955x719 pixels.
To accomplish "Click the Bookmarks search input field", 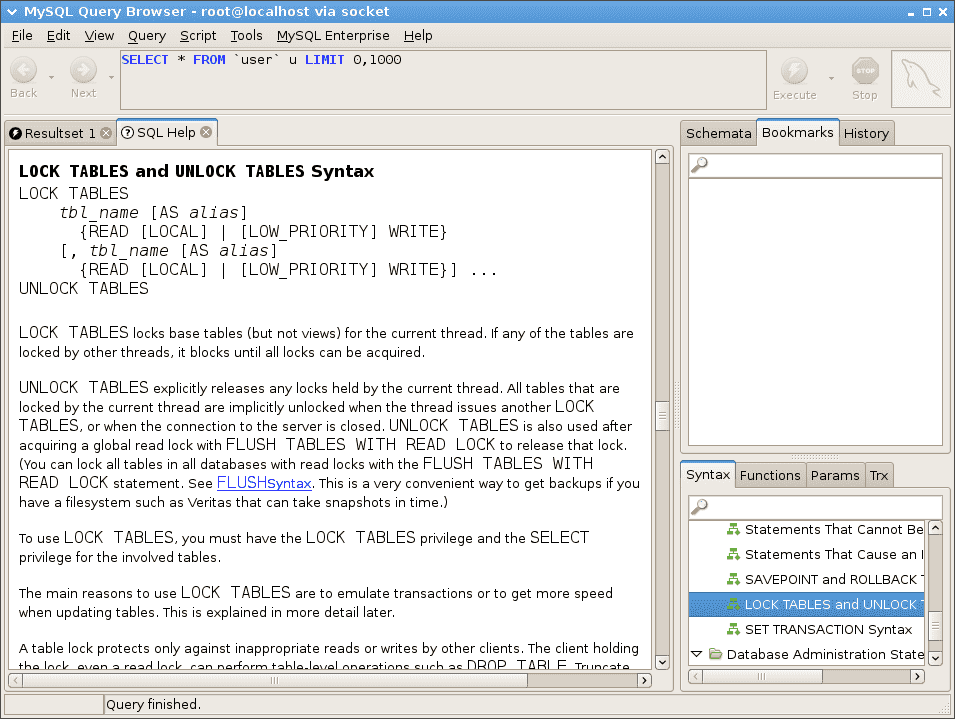I will [816, 164].
